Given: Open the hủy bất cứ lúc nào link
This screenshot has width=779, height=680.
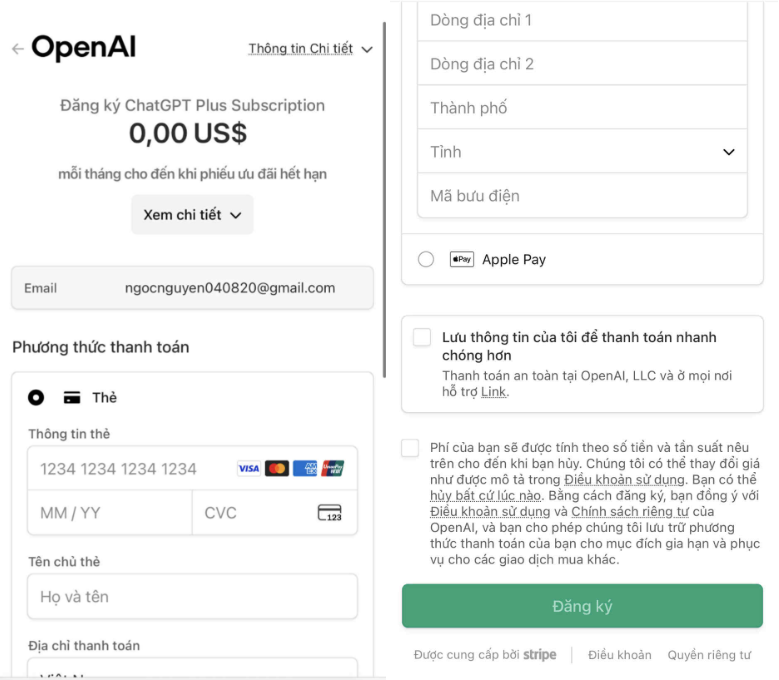Looking at the screenshot, I should pyautogui.click(x=485, y=496).
